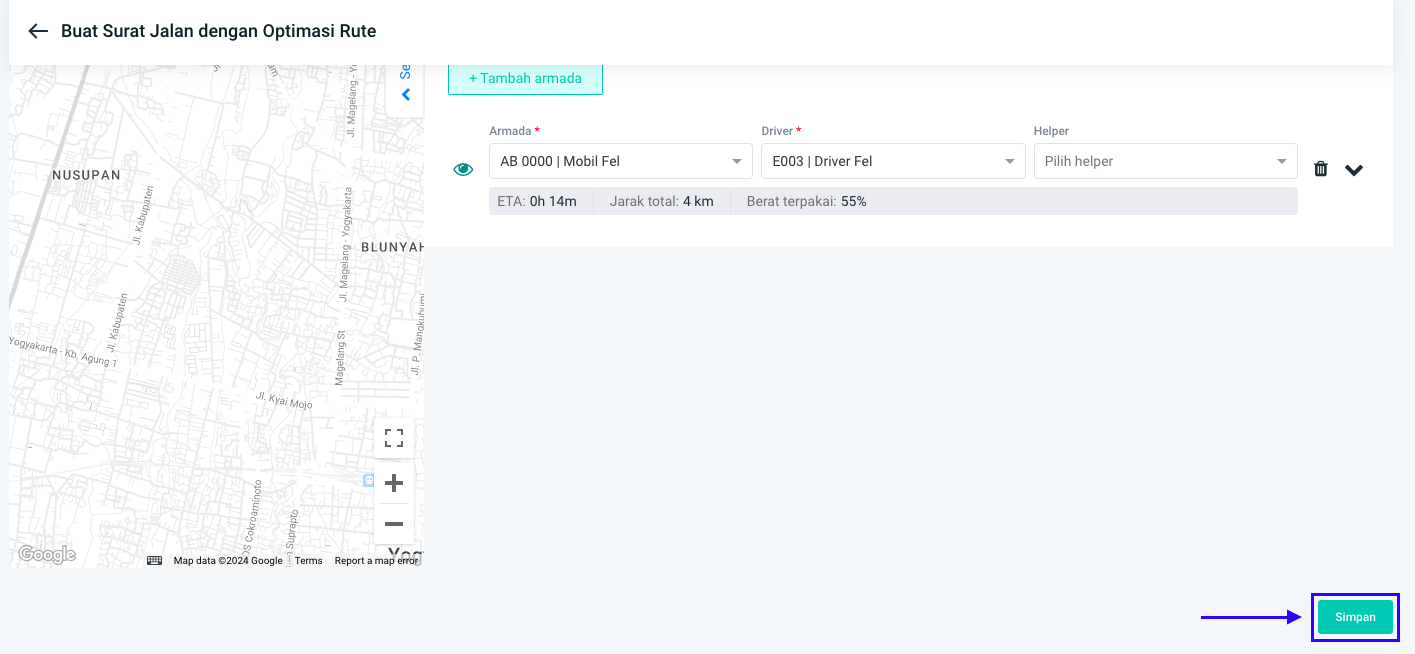
Task: Open the map Terms link
Action: [x=308, y=561]
